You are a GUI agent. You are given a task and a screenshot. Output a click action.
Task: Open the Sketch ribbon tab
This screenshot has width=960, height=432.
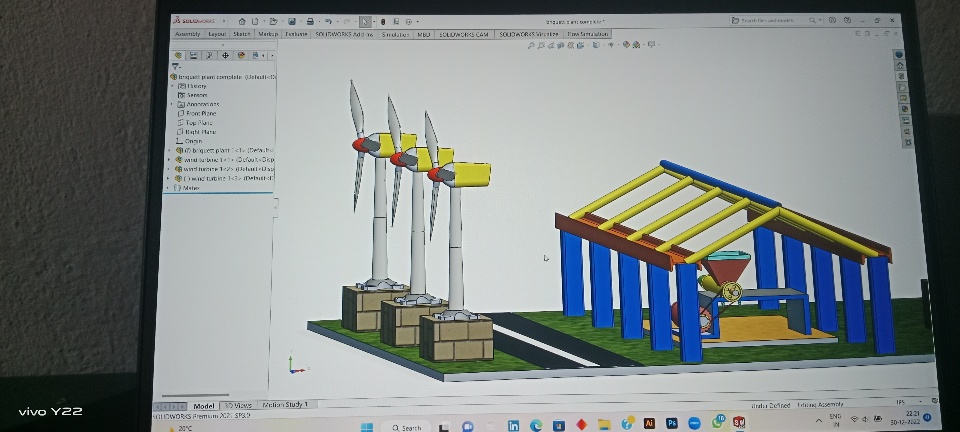pos(242,34)
